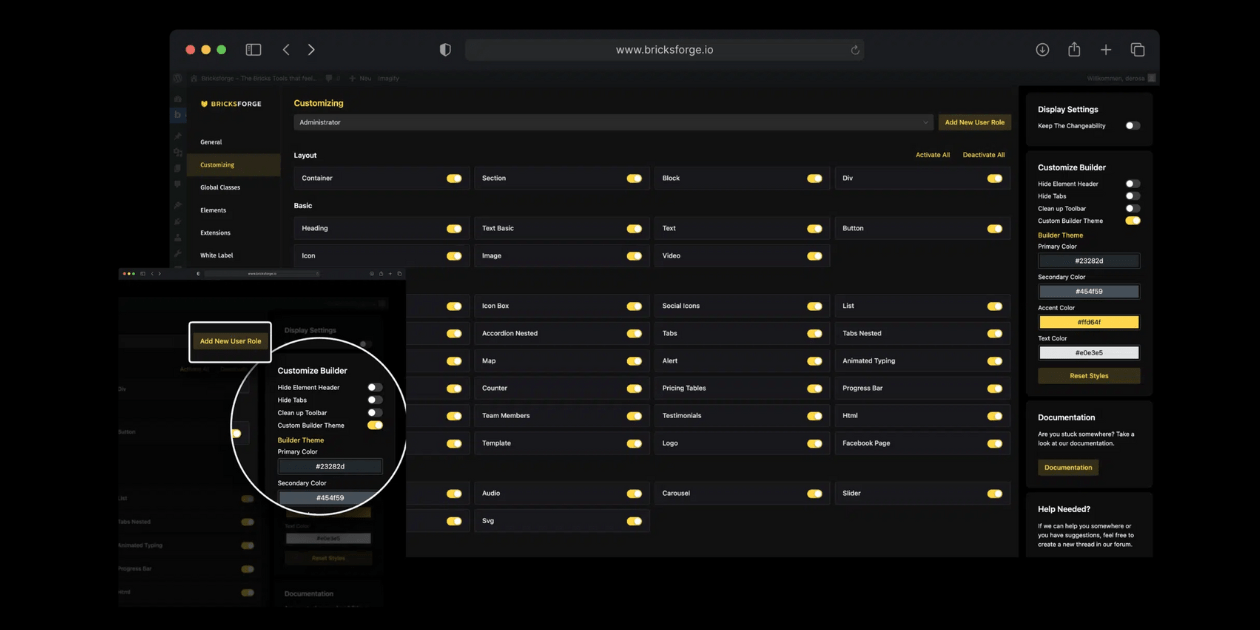The image size is (1260, 630).
Task: Click the Bricksforge shield logo in sidebar
Action: pyautogui.click(x=204, y=103)
